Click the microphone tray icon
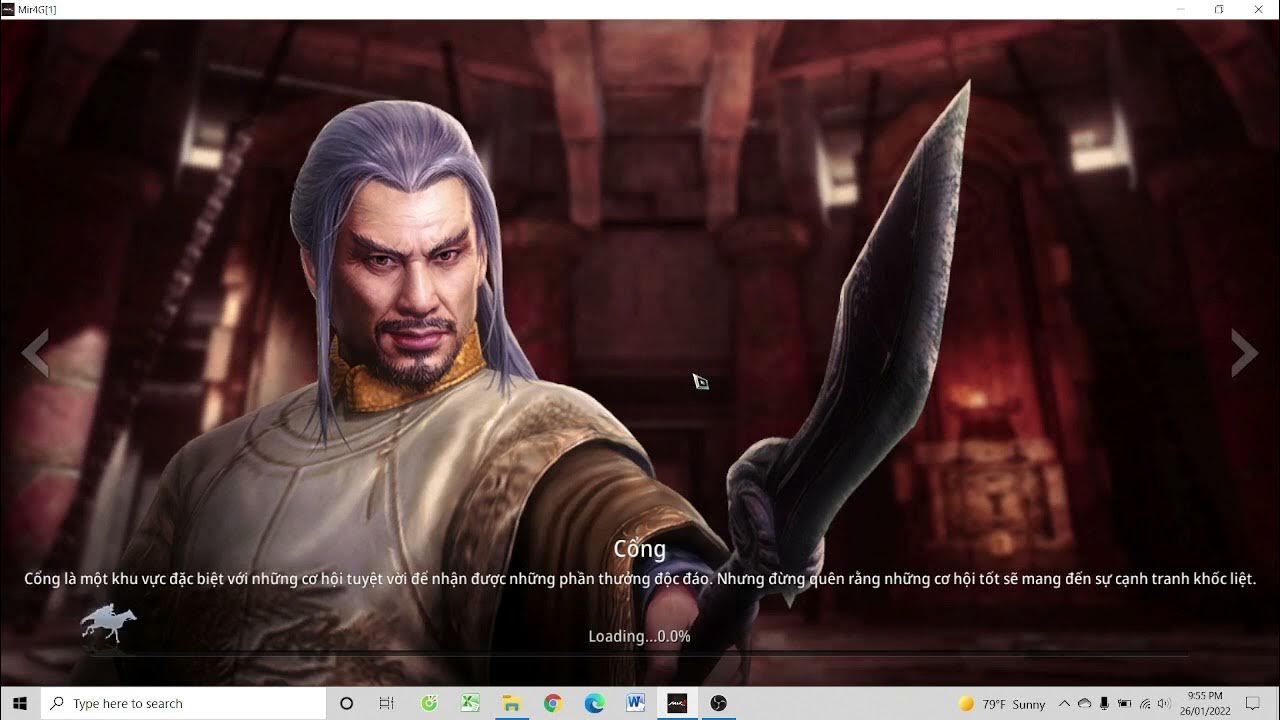Screen dimensions: 1280x720 click(x=1104, y=704)
